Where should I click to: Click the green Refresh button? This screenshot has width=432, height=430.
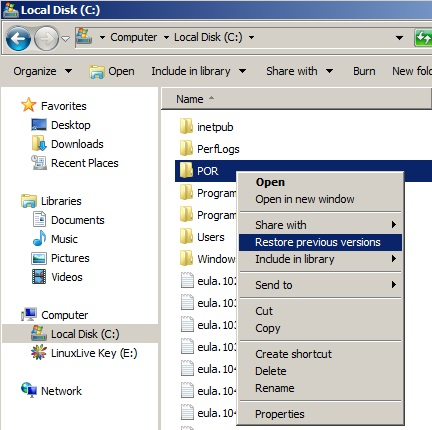[423, 38]
